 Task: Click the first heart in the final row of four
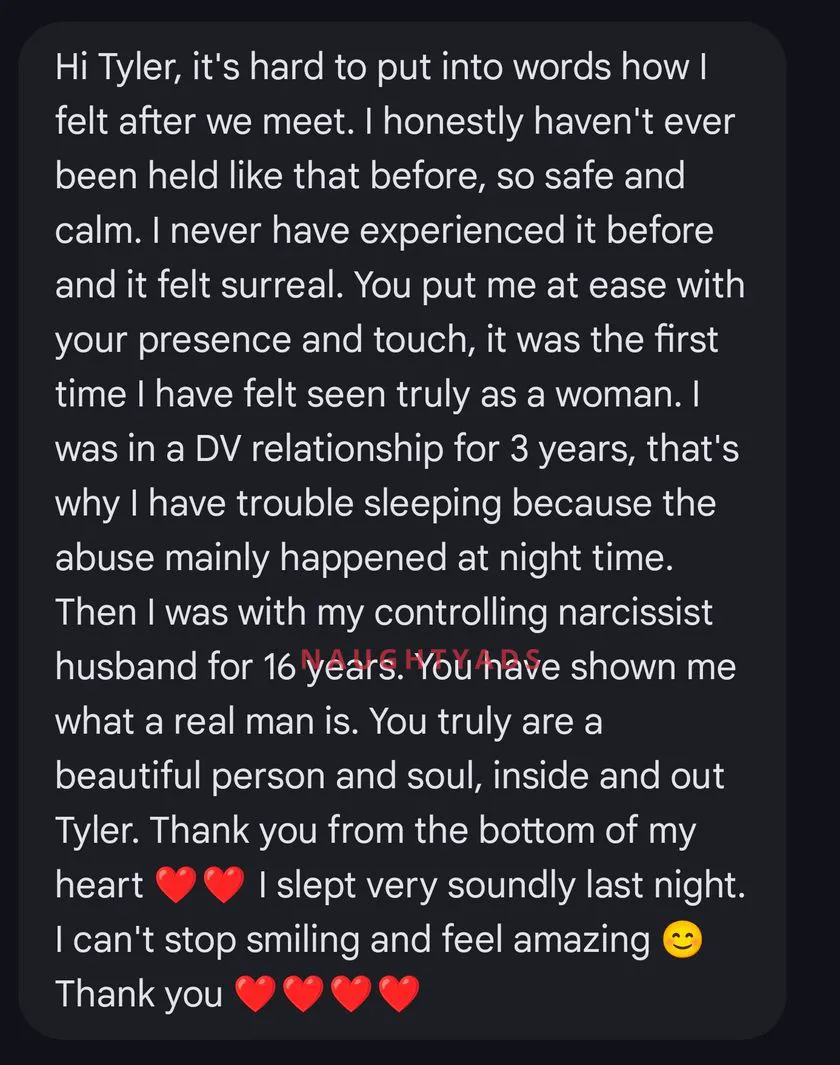[x=254, y=995]
